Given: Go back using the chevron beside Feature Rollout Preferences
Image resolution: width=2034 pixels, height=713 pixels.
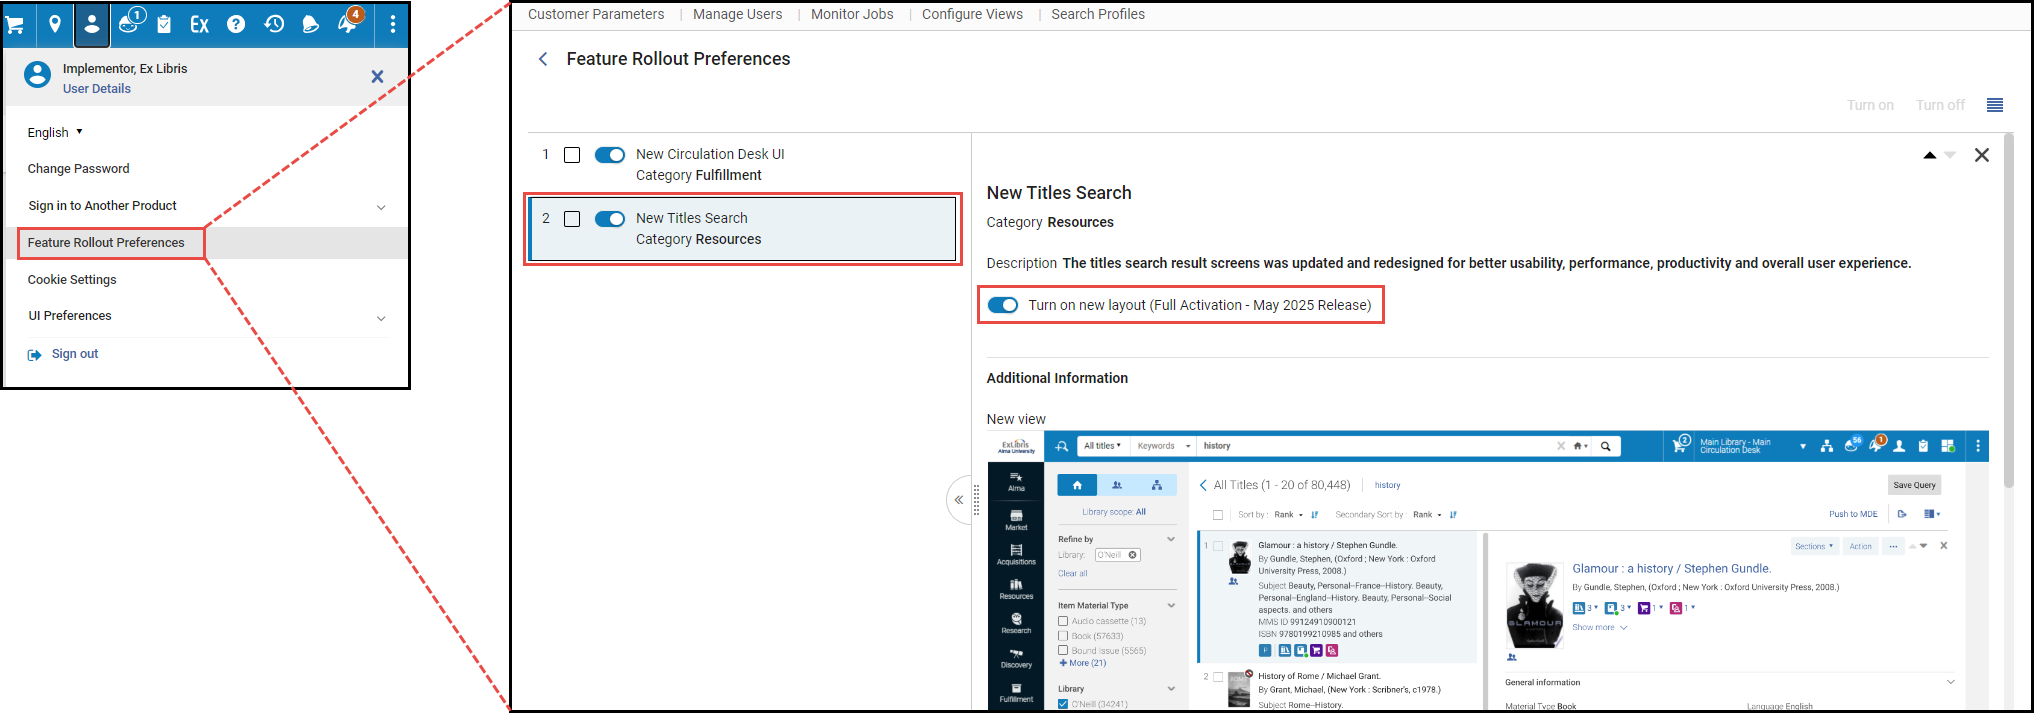Looking at the screenshot, I should click(543, 59).
